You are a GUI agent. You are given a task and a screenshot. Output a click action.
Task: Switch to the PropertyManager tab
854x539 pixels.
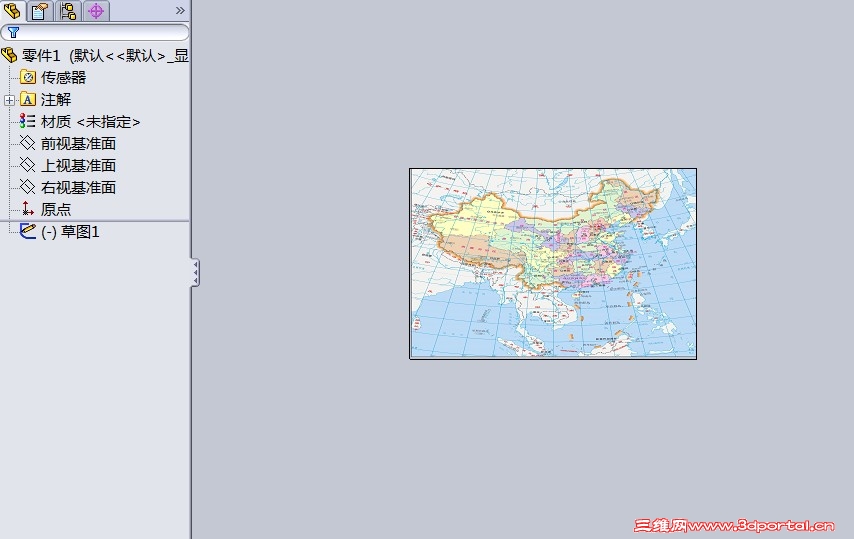[40, 10]
